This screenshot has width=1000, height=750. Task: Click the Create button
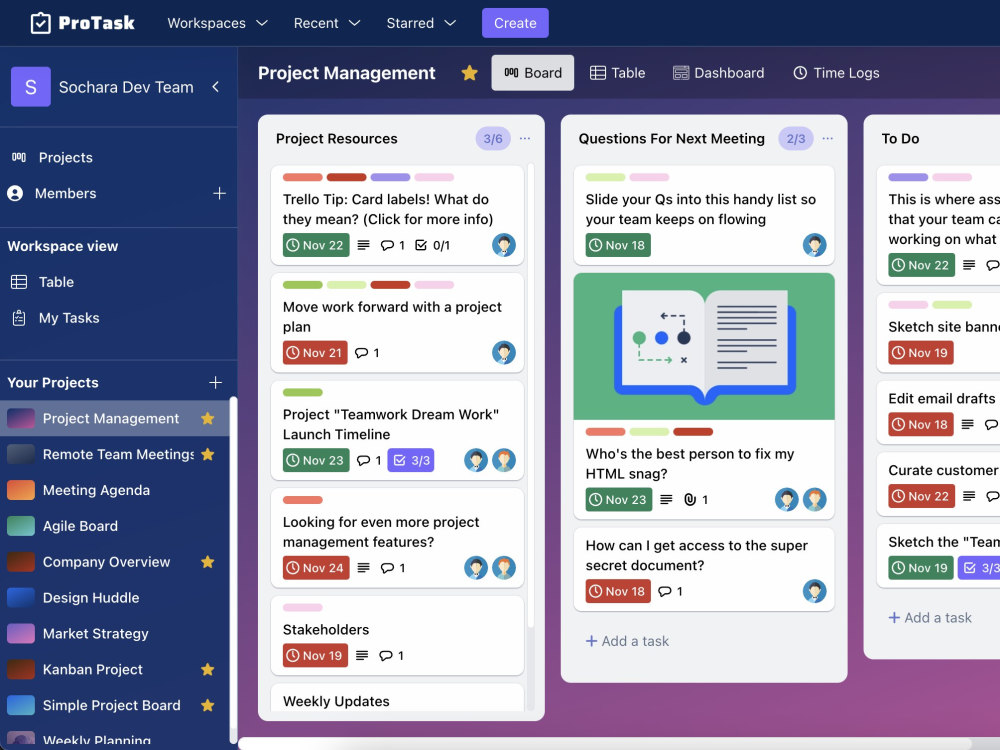click(x=515, y=22)
